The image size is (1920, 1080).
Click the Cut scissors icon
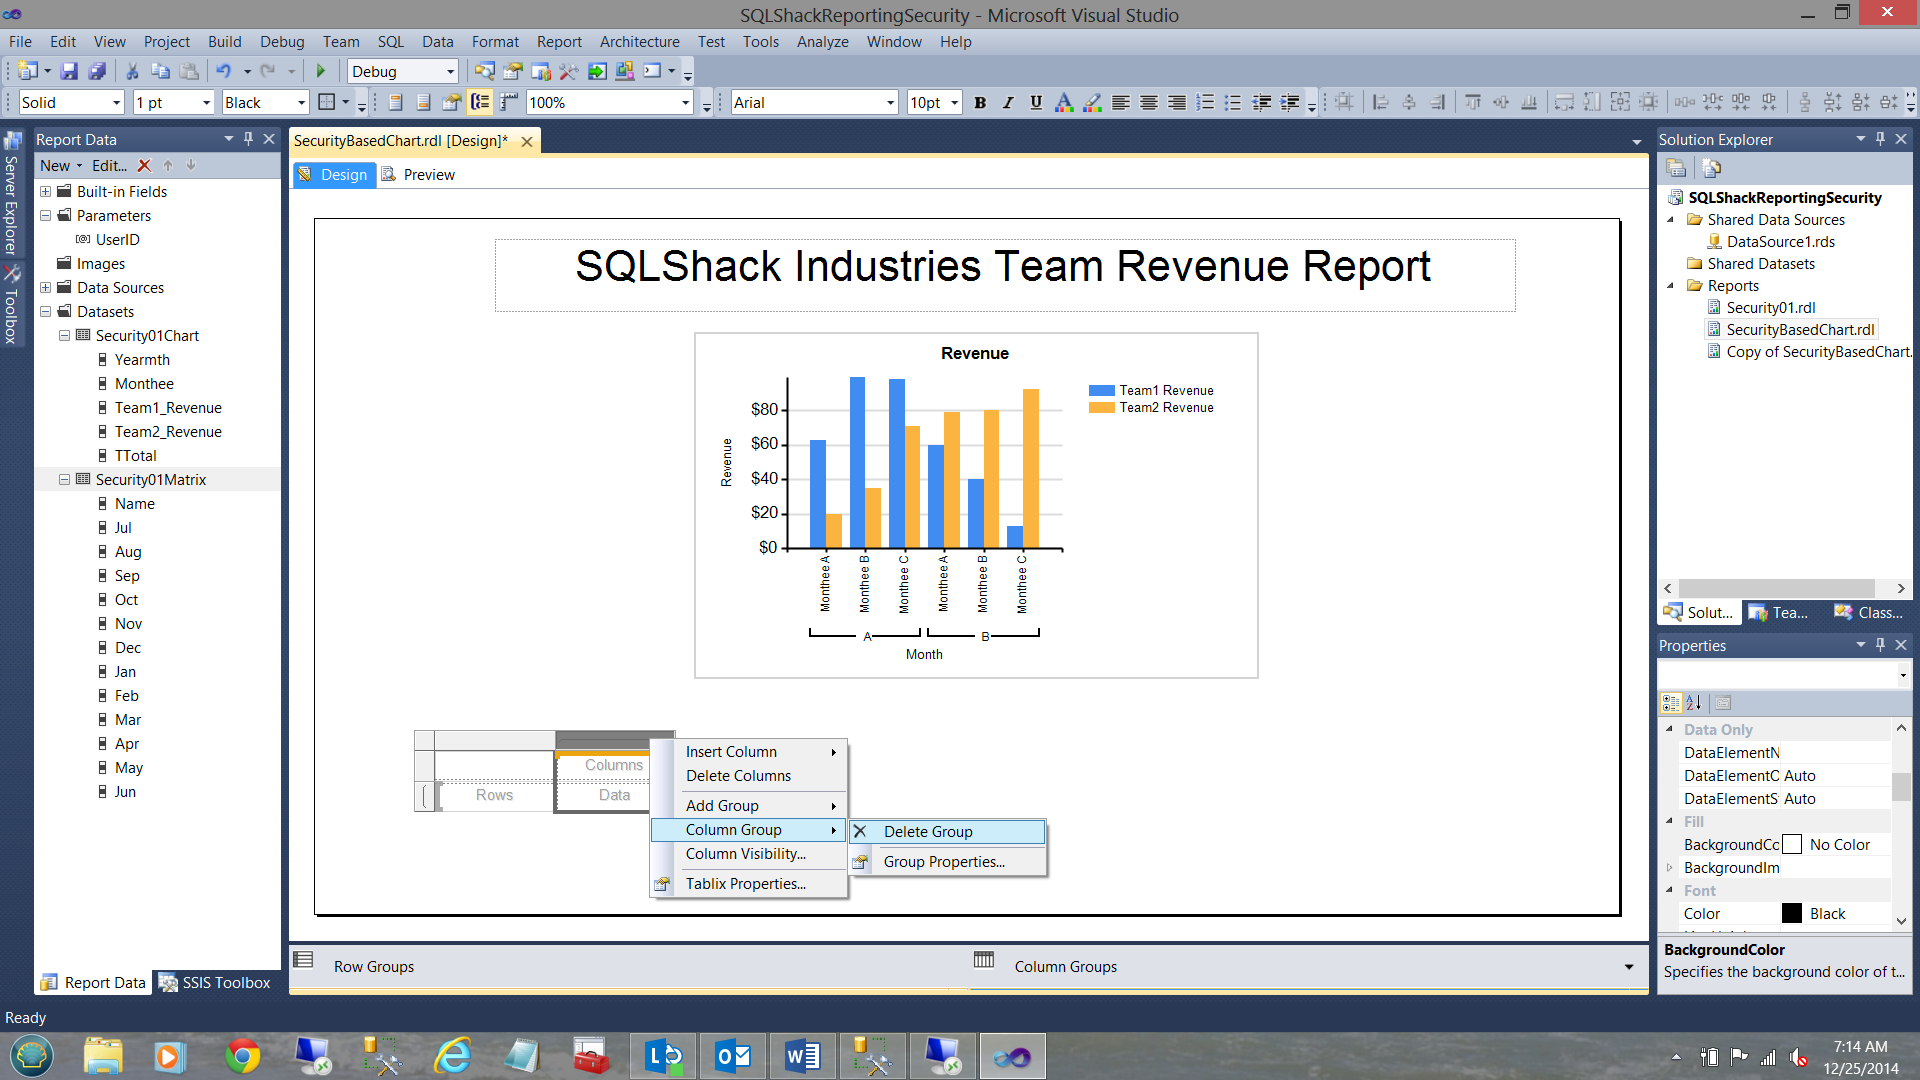coord(131,71)
